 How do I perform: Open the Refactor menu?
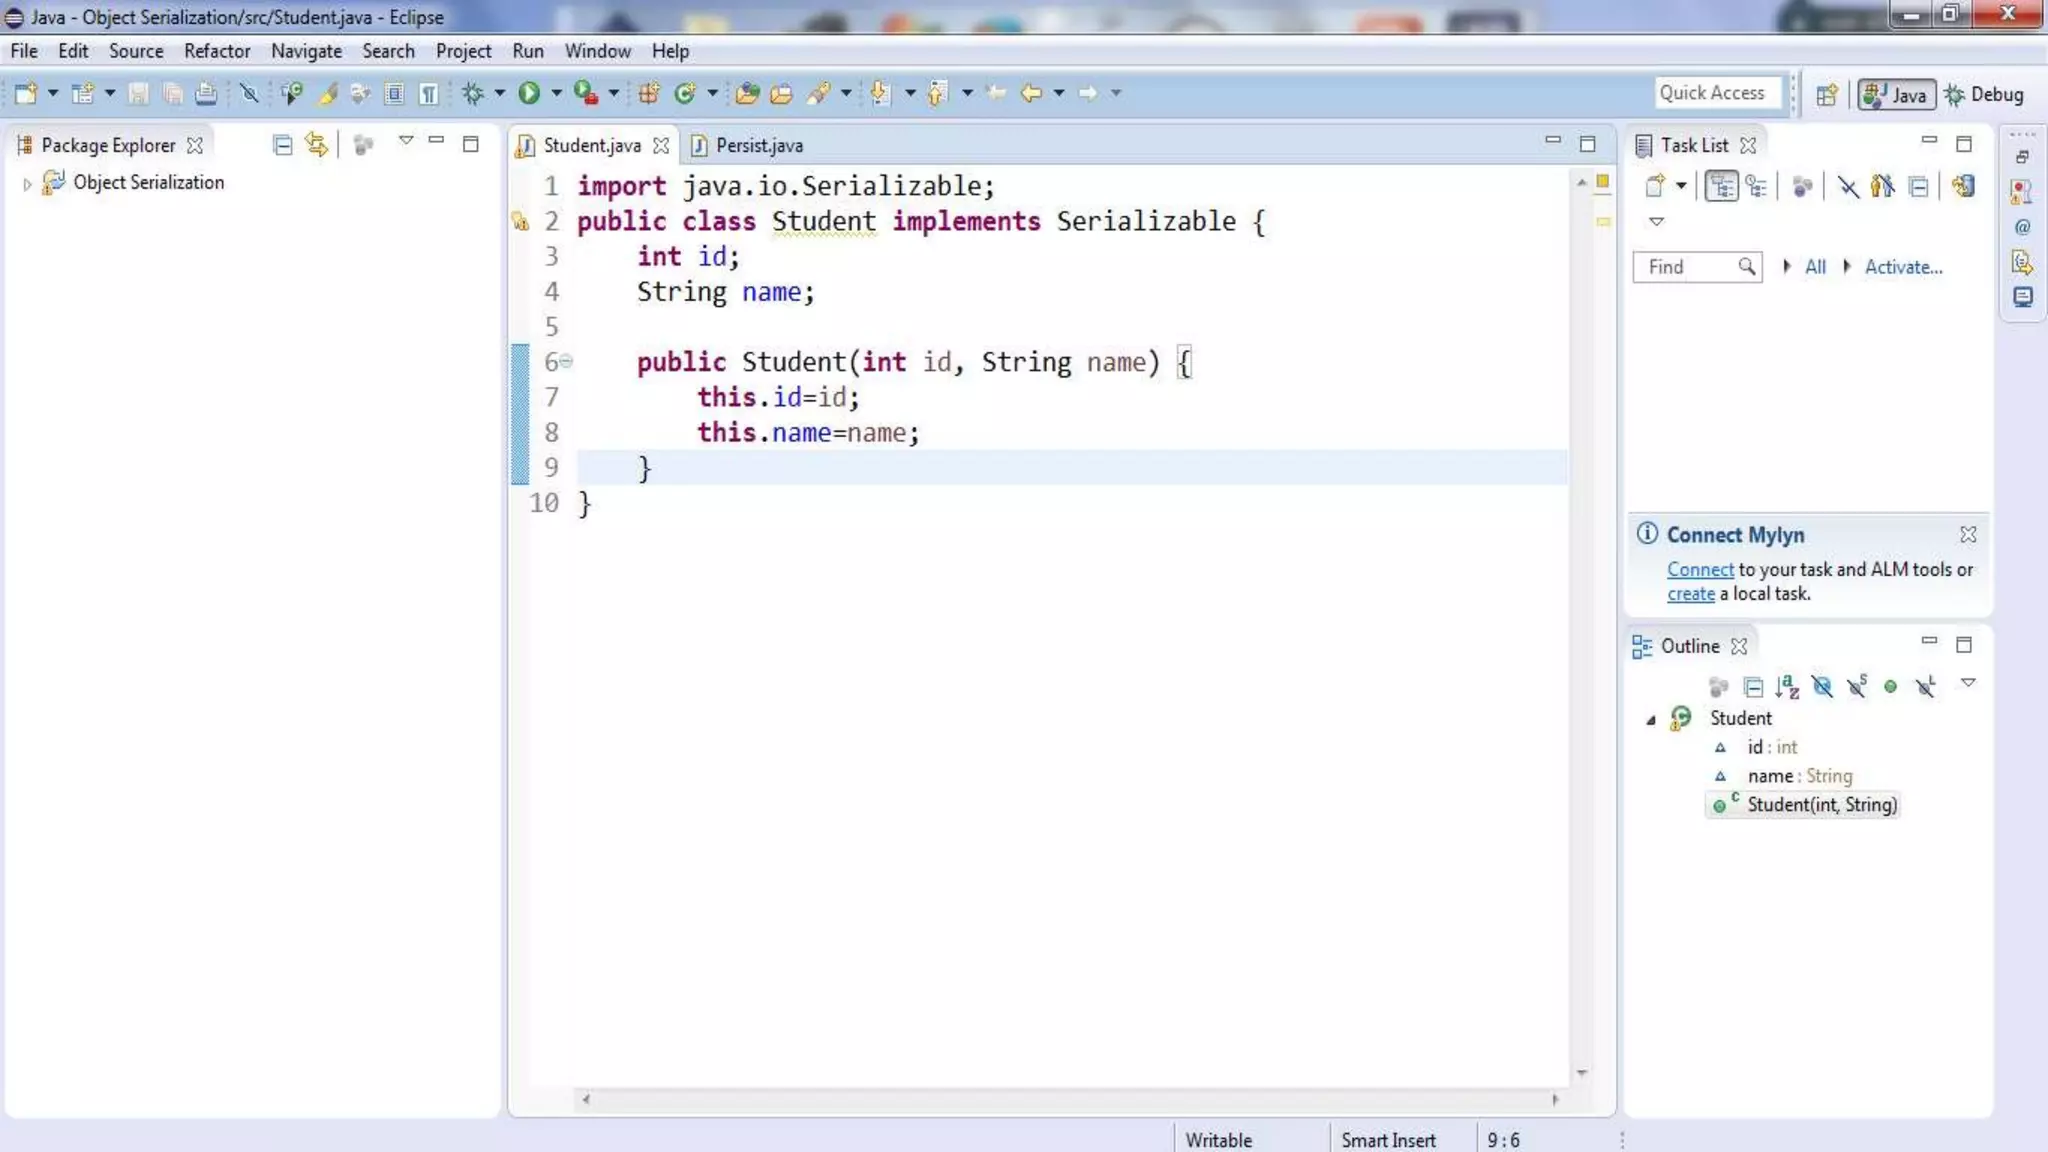216,51
